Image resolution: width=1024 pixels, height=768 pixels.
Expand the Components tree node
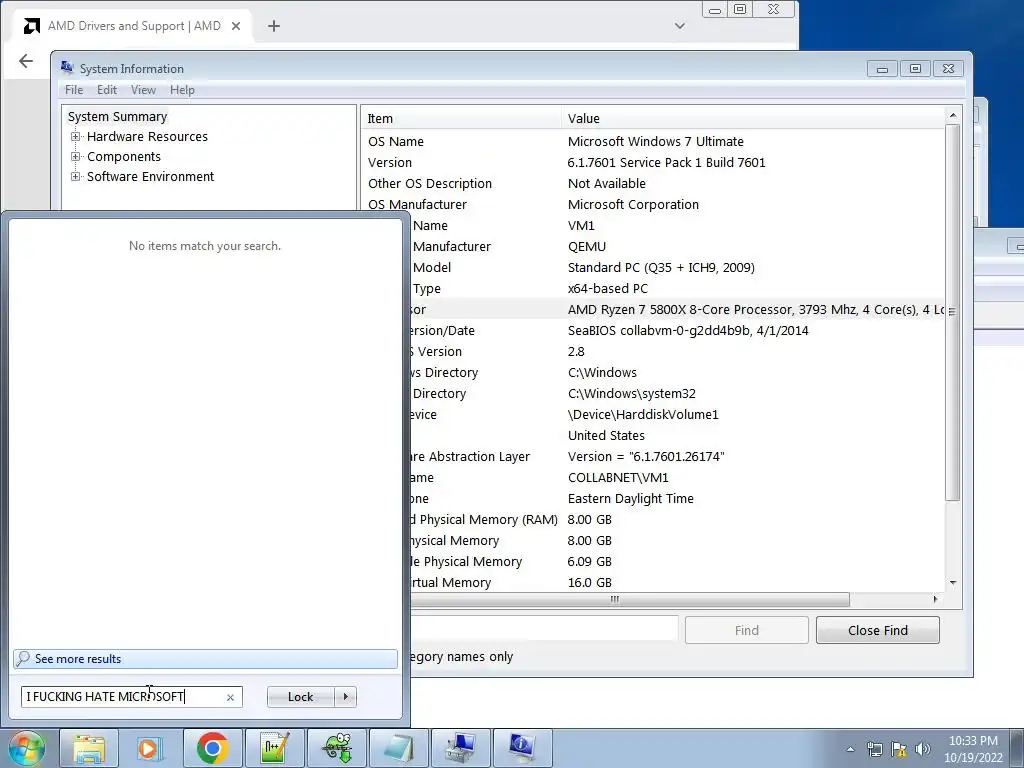[x=76, y=157]
